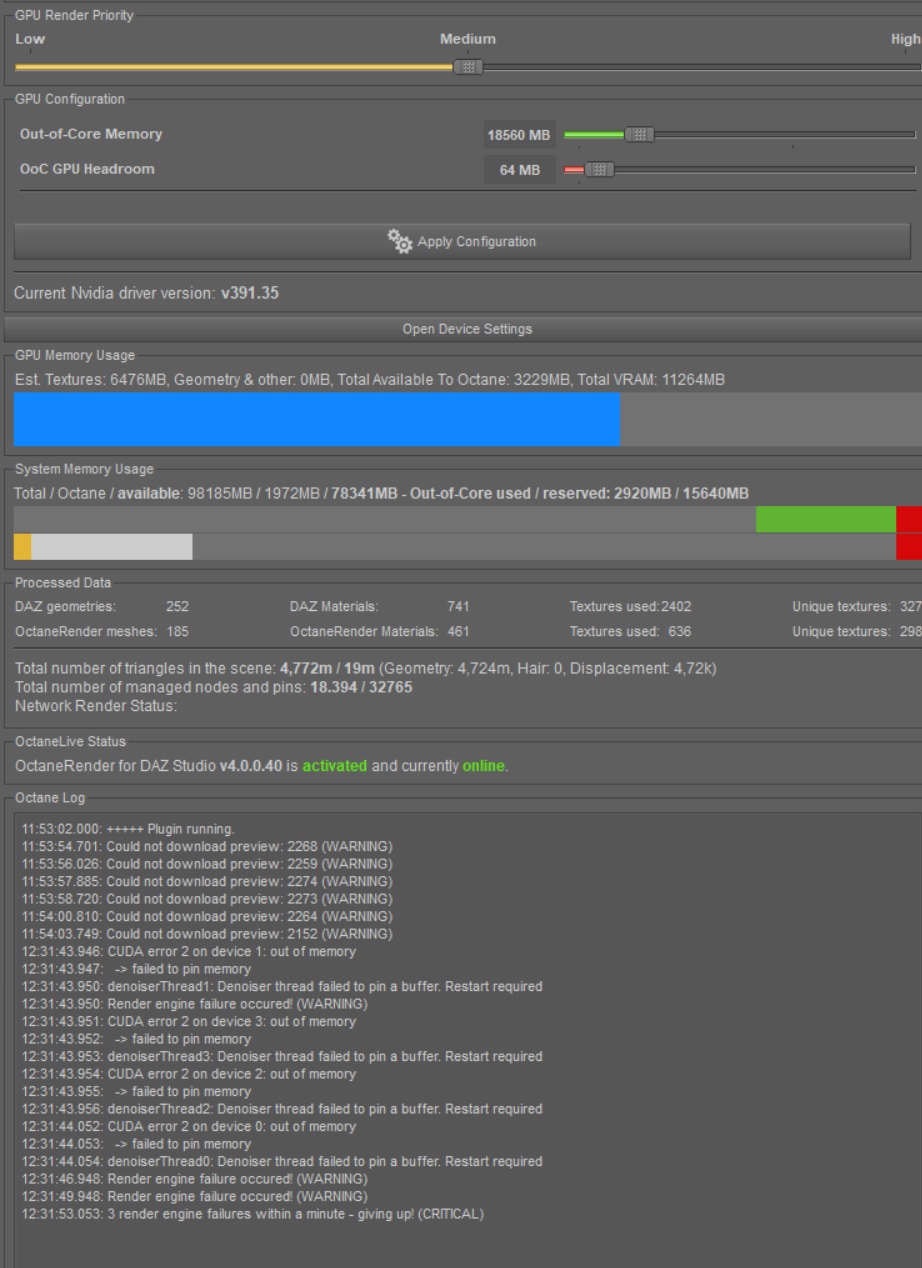Screen dimensions: 922x1268
Task: Click log line denoiserThread0 failed to pin buffer
Action: 282,1162
